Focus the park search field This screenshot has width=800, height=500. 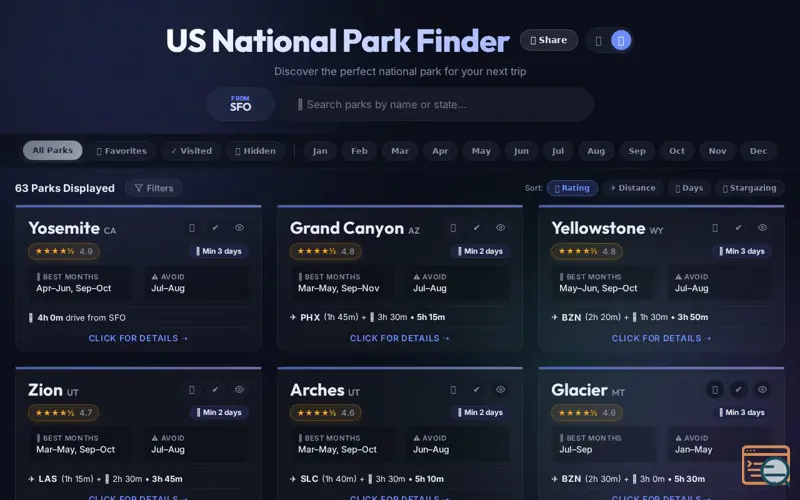[439, 105]
